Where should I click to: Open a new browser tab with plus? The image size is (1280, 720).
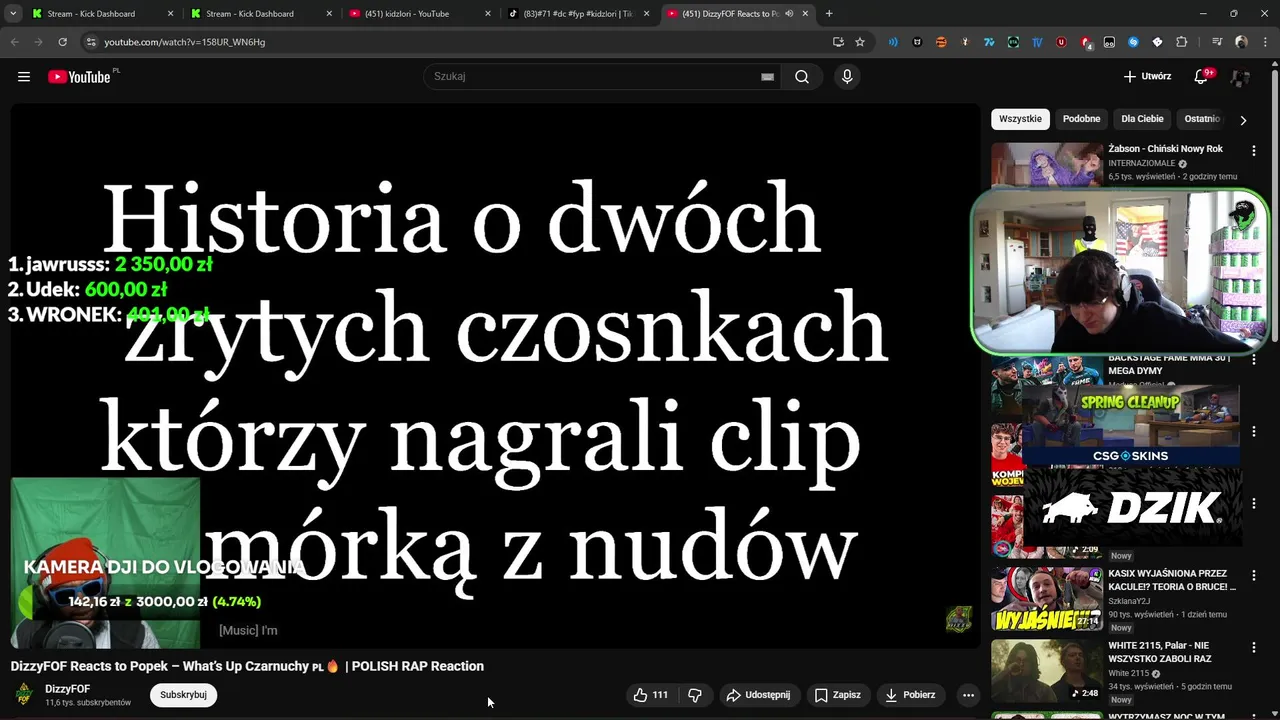(x=829, y=14)
